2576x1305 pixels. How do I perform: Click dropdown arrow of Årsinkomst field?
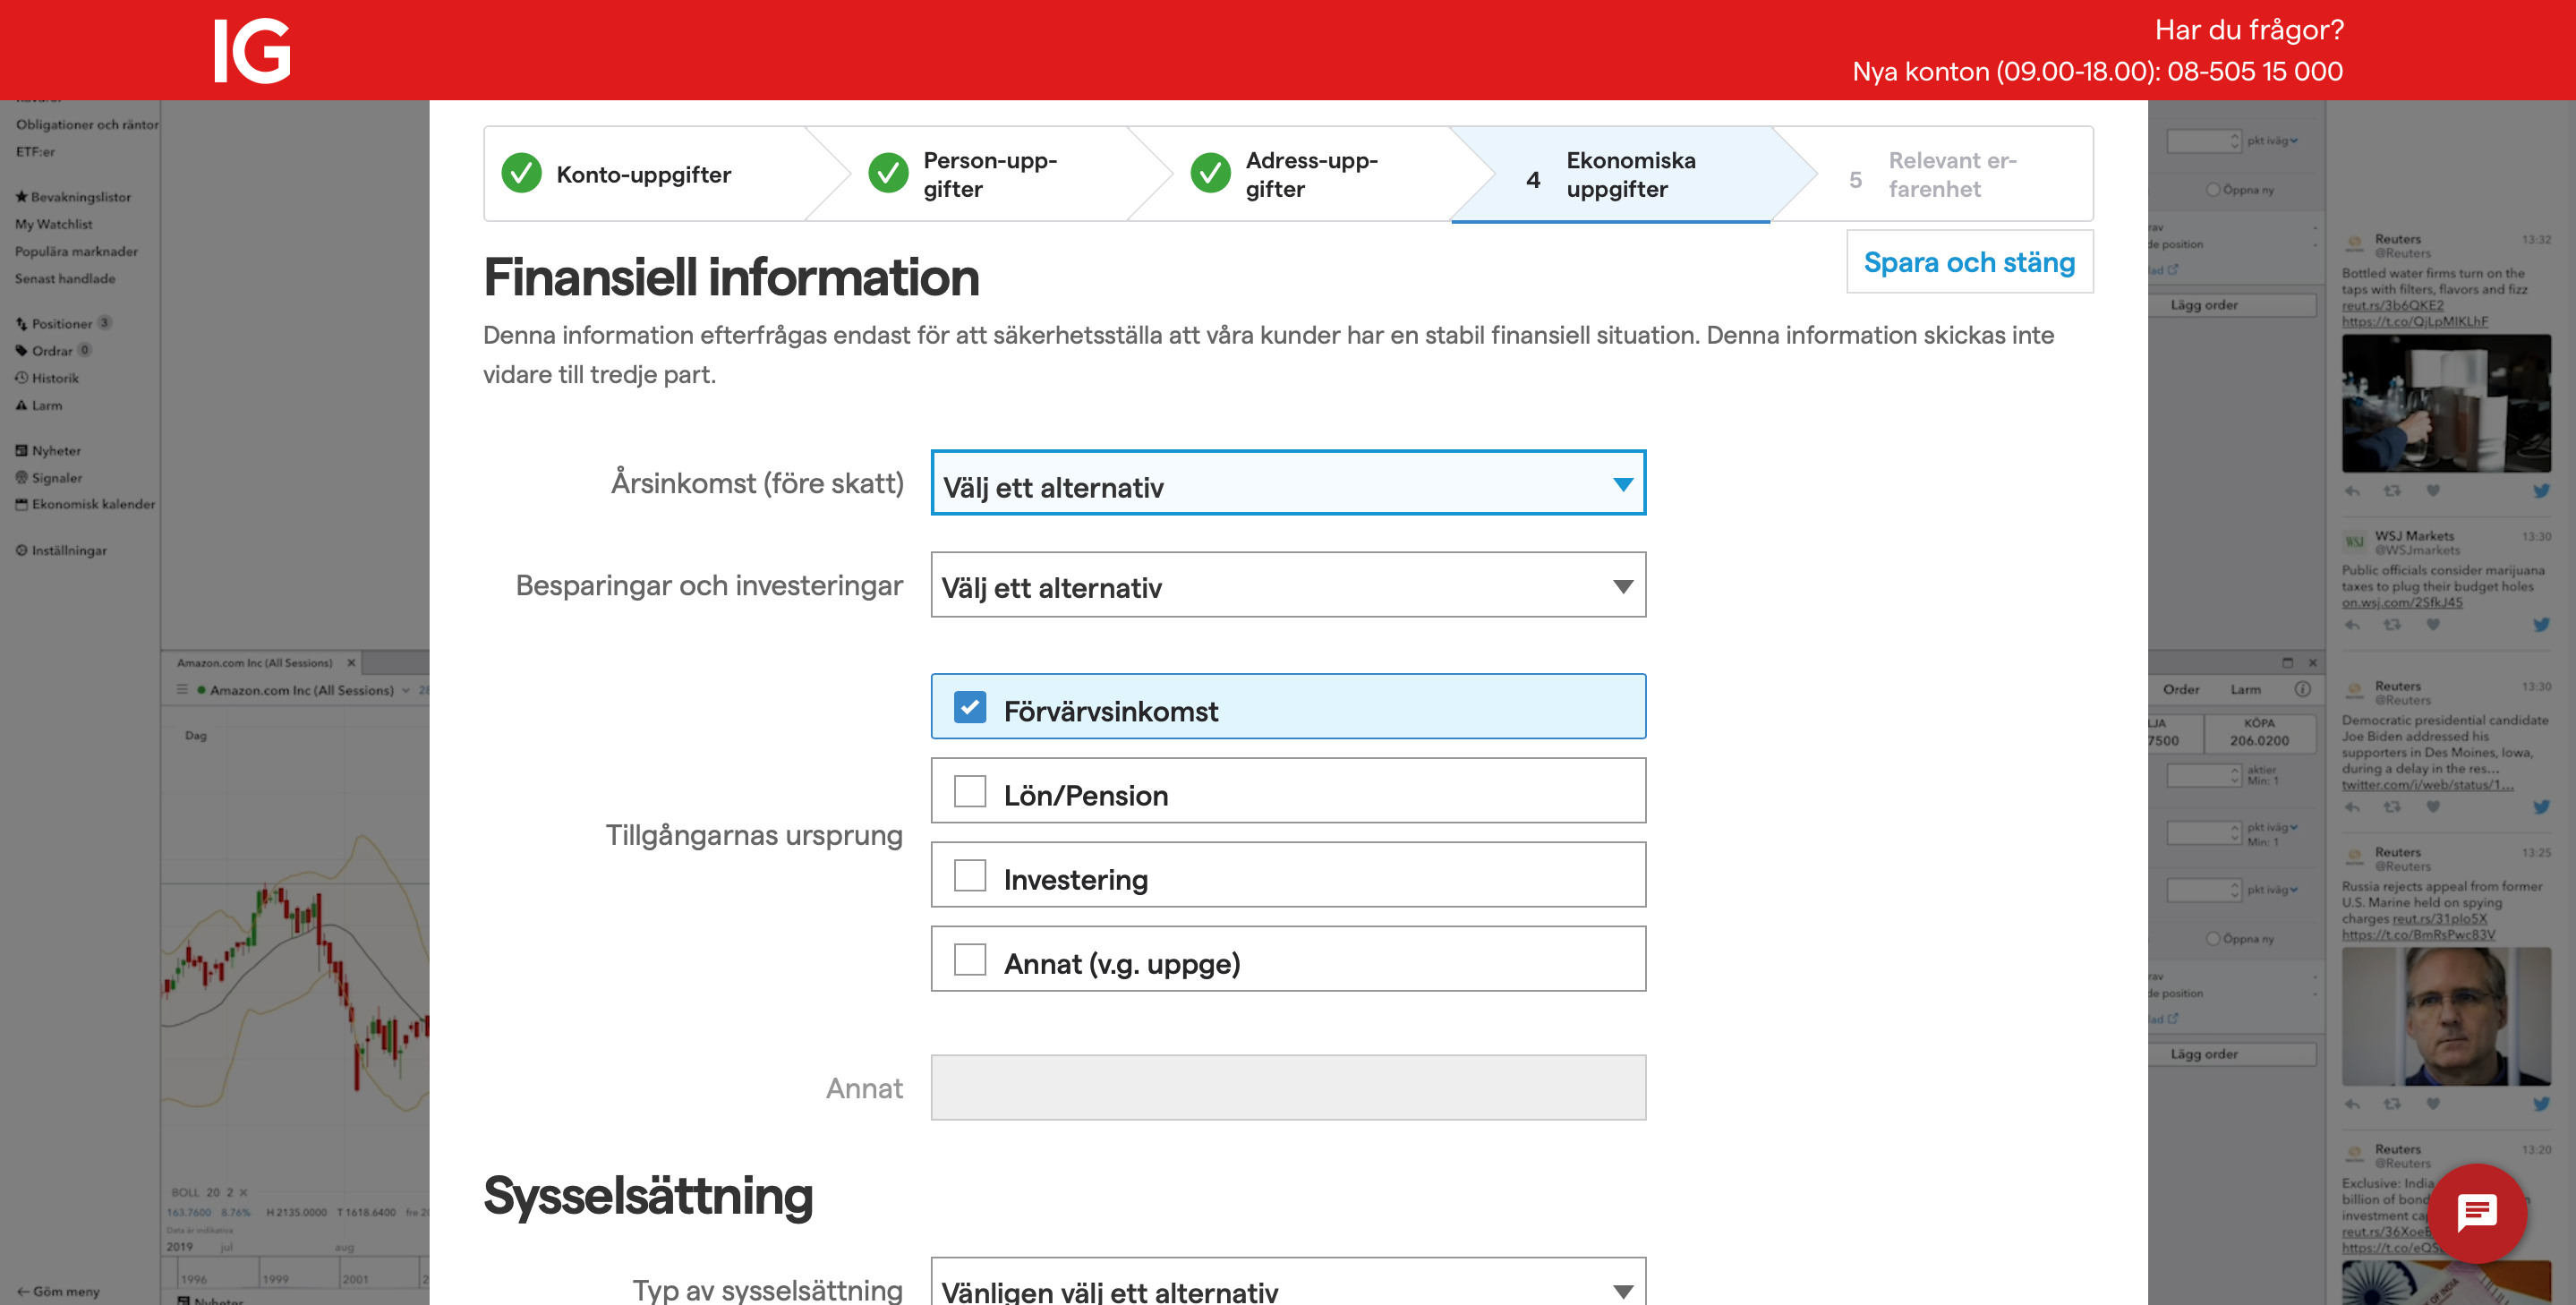click(1622, 484)
